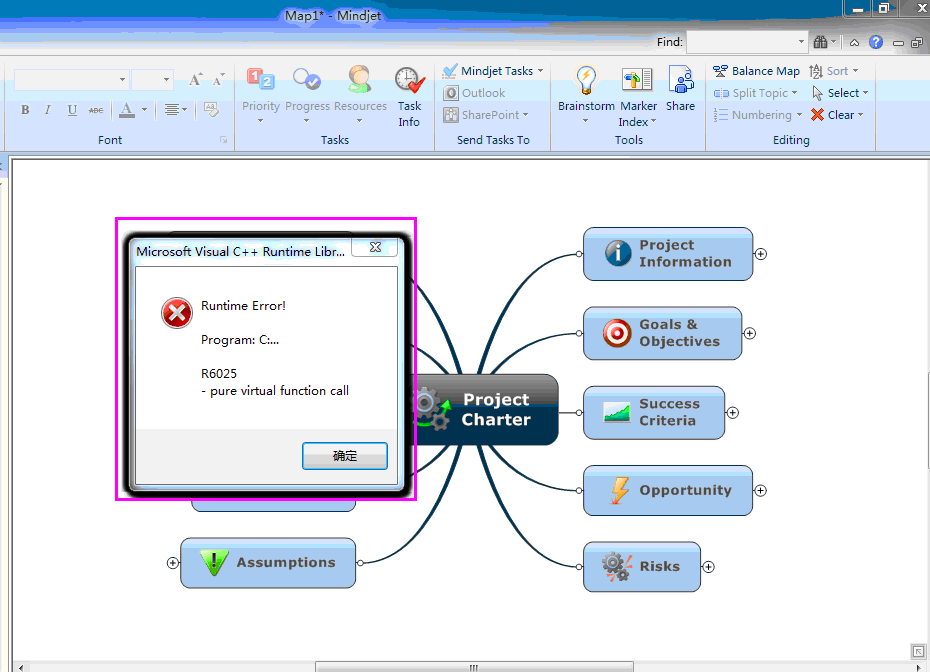The image size is (930, 672).
Task: Open the Priority marker menu
Action: coord(260,95)
